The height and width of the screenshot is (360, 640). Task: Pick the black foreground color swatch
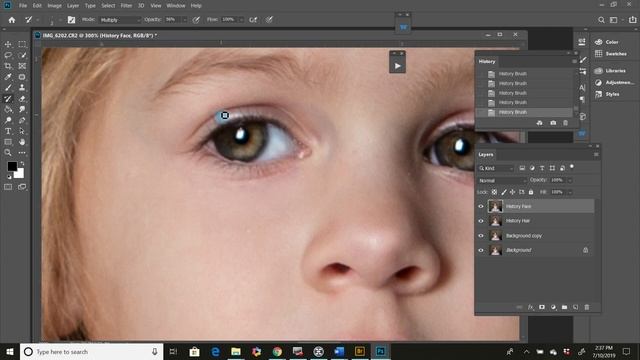point(12,166)
